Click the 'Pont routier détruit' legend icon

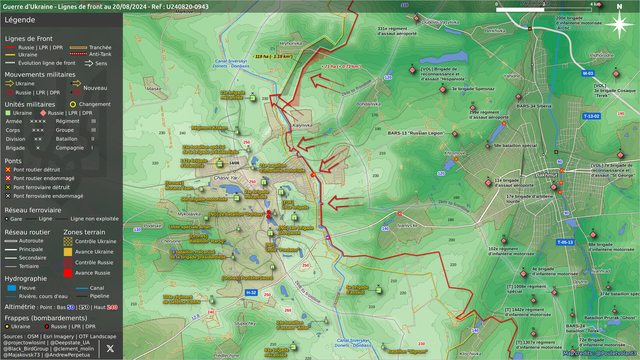[8, 169]
